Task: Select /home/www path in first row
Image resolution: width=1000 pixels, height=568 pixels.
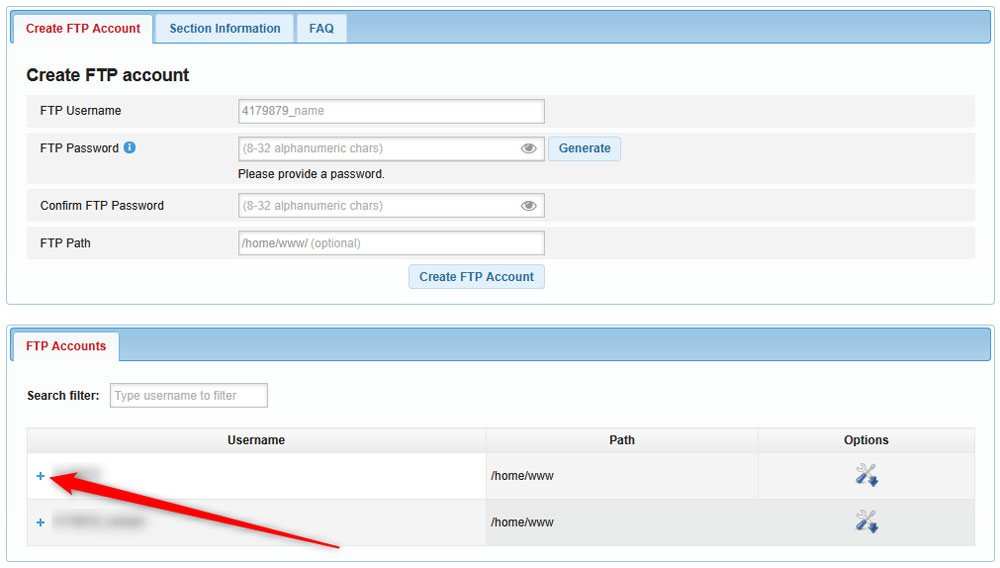Action: [522, 476]
